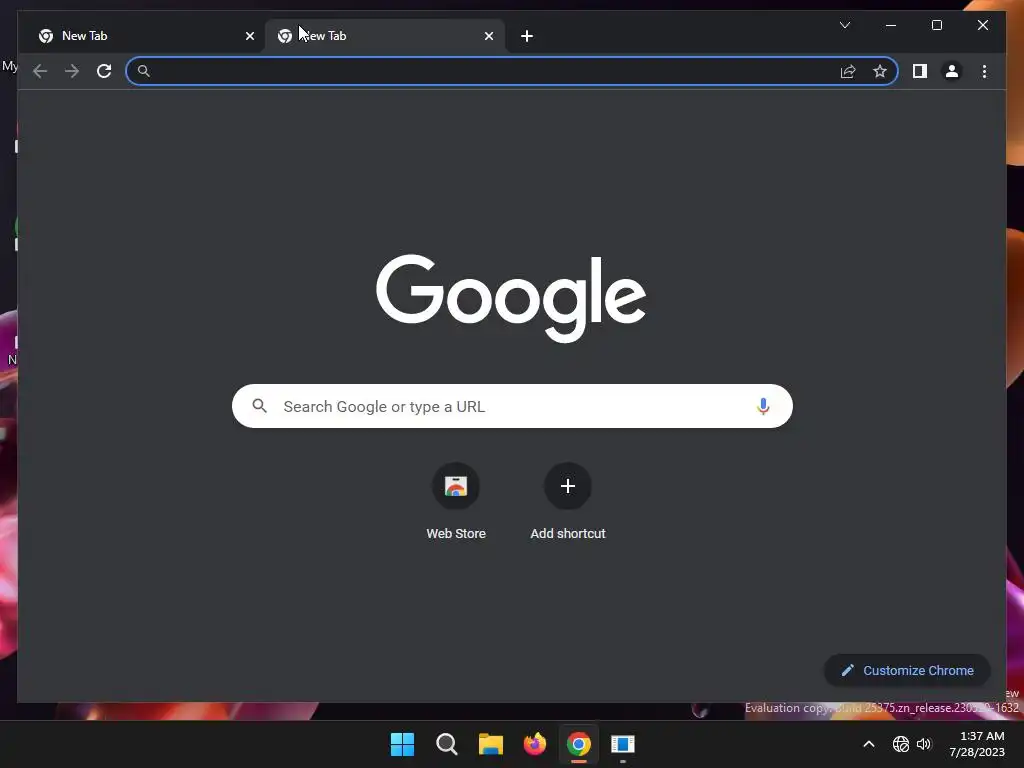Open Windows taskbar search
The image size is (1024, 768).
pos(447,744)
